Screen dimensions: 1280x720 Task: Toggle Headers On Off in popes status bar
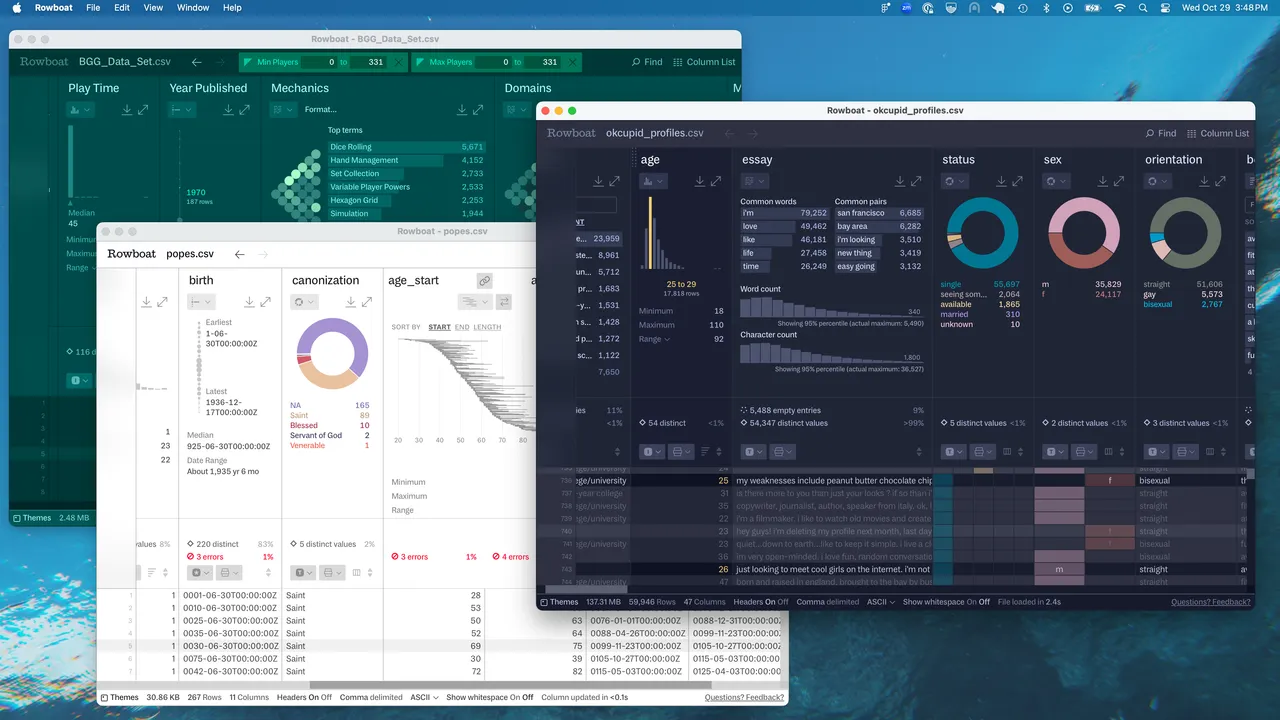point(305,697)
